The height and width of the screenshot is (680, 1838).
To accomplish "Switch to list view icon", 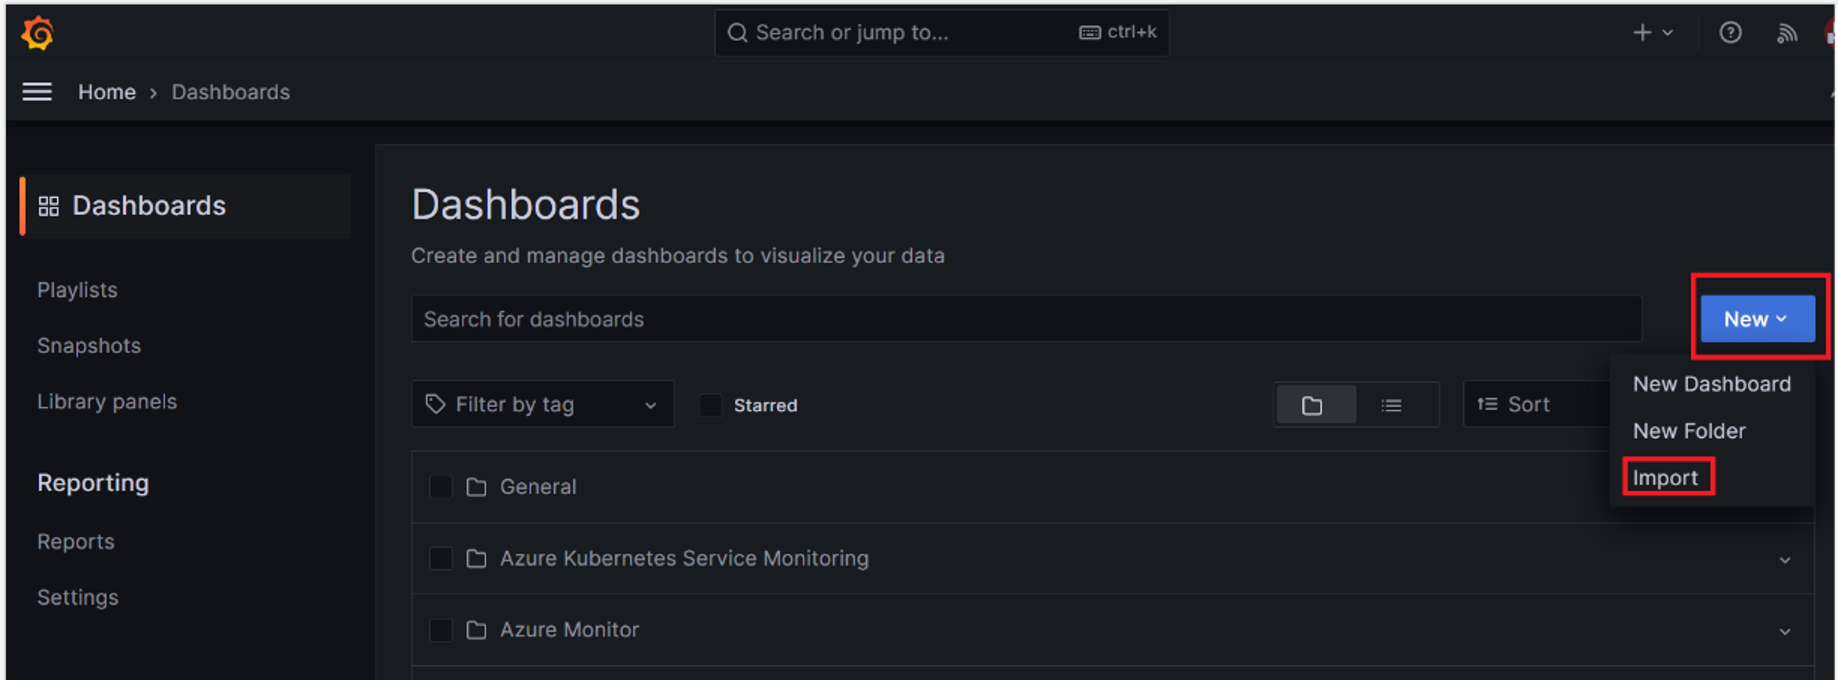I will pyautogui.click(x=1391, y=405).
